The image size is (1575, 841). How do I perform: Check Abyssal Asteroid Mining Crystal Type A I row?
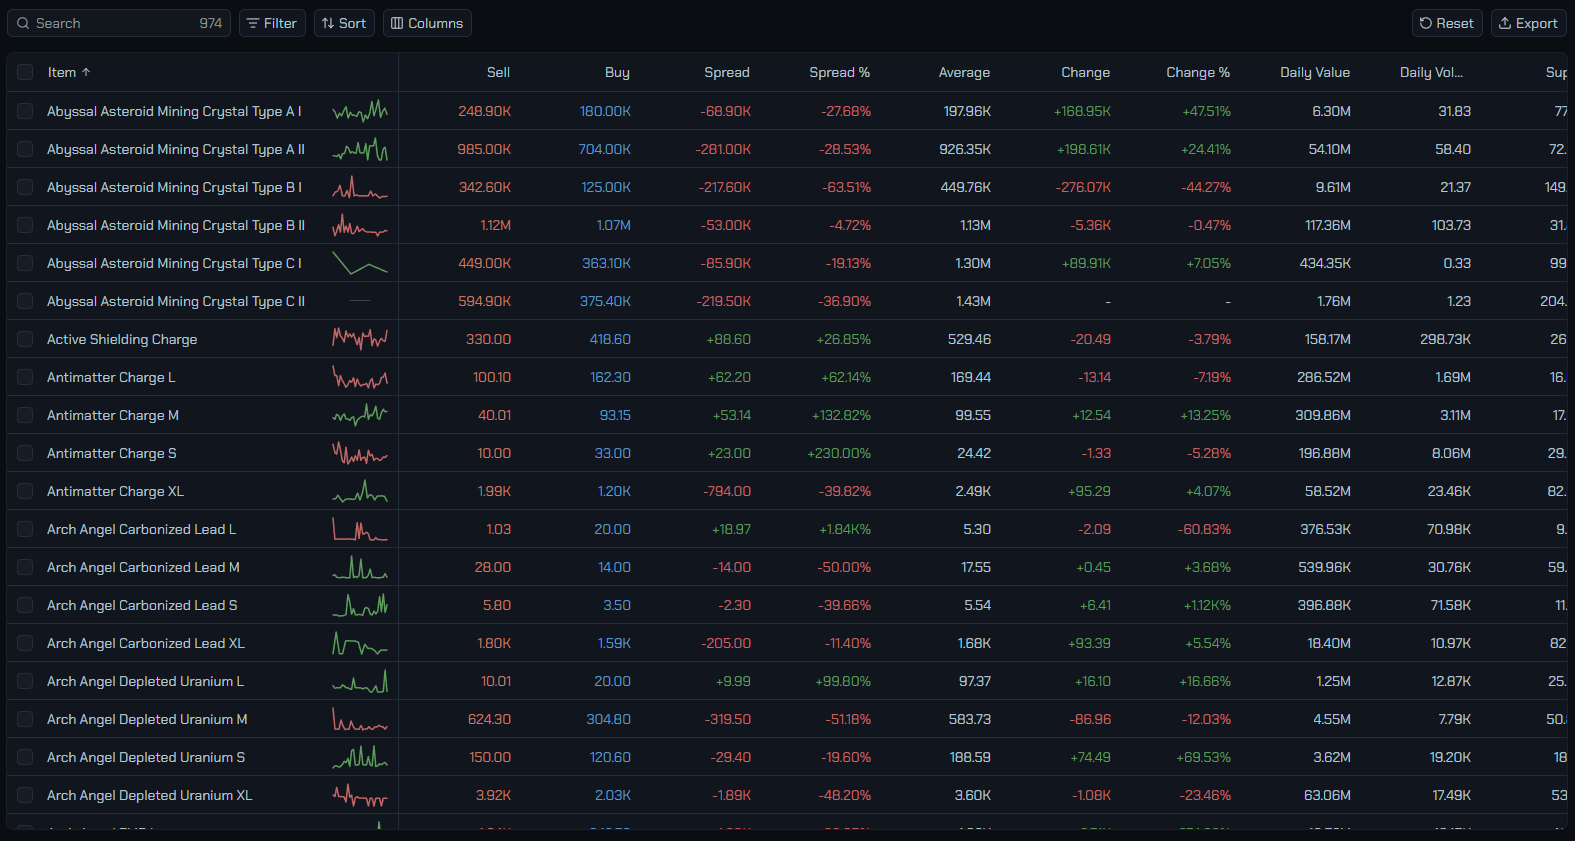pos(25,111)
